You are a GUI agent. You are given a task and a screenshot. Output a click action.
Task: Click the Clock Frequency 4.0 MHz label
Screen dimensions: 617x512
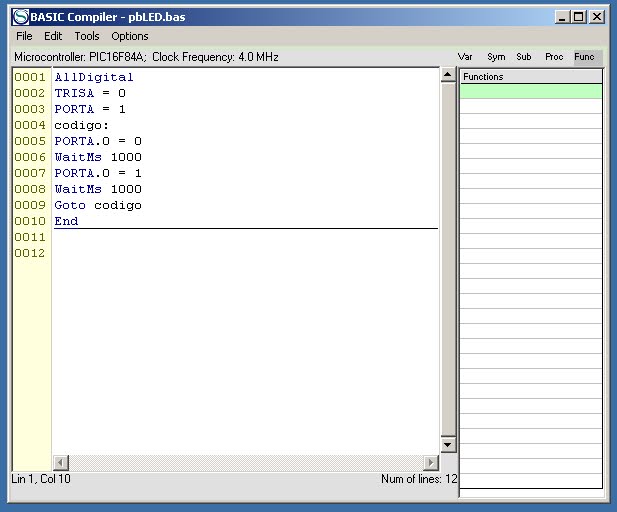[215, 57]
